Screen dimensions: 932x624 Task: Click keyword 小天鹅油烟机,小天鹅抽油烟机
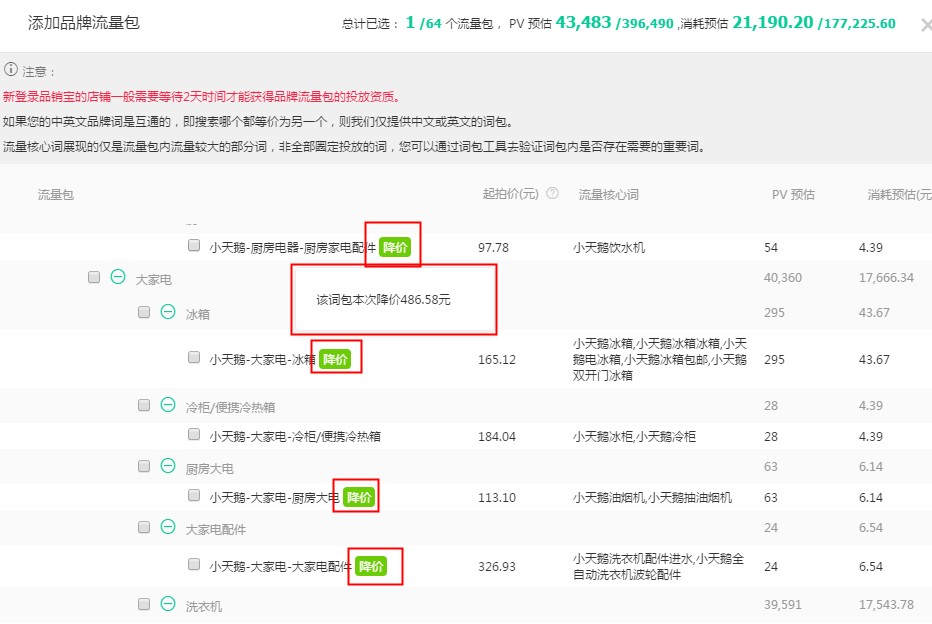coord(653,497)
